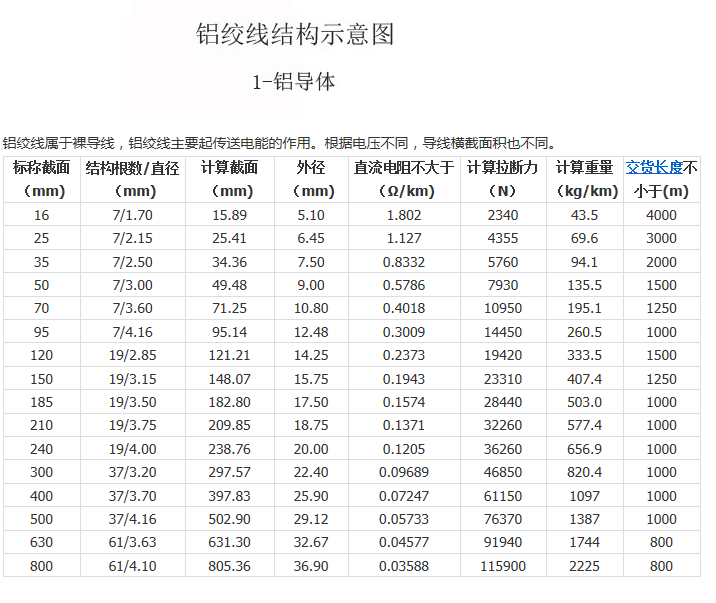
Task: Select weight value 135.5
Action: tap(584, 285)
